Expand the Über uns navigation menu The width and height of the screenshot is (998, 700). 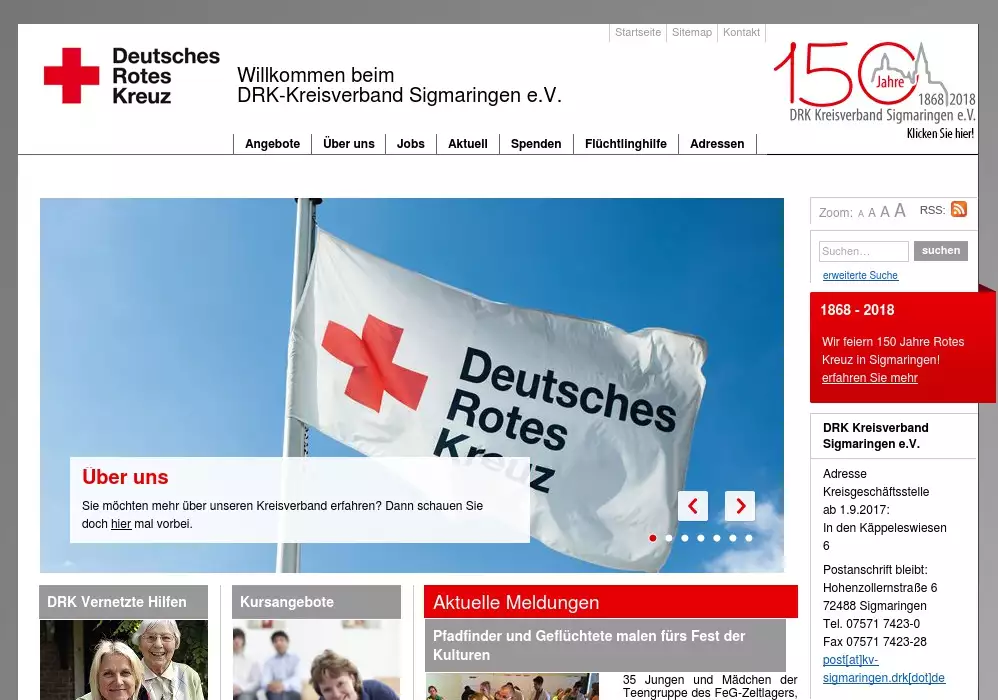click(349, 144)
